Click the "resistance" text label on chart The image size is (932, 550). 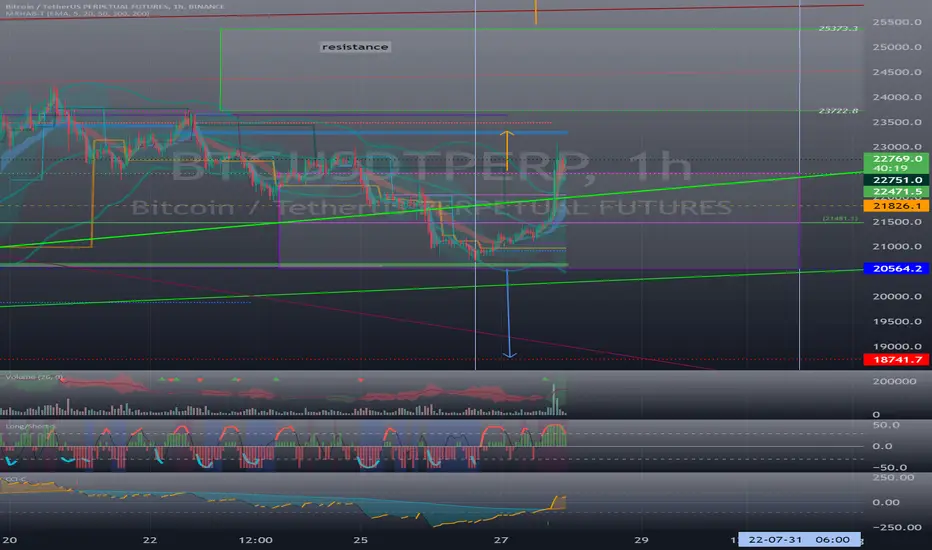[x=355, y=47]
